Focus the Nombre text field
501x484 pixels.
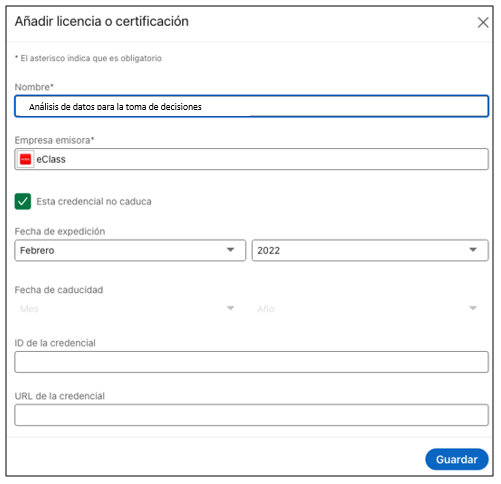click(252, 106)
